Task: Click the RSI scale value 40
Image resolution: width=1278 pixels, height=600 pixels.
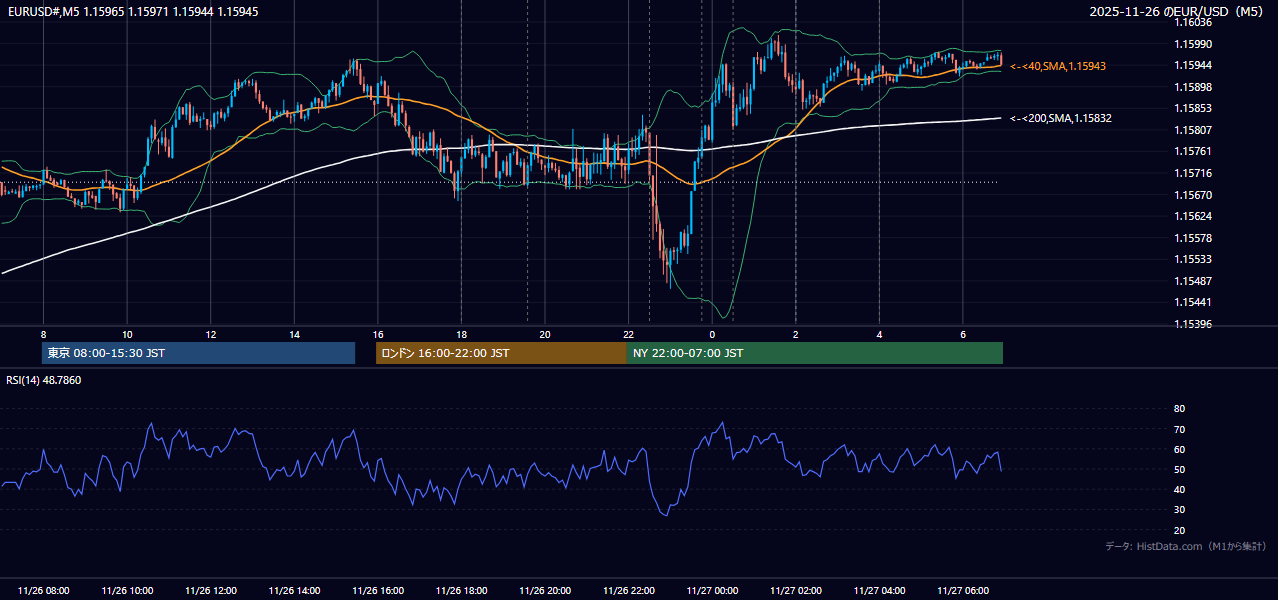Action: [1179, 489]
